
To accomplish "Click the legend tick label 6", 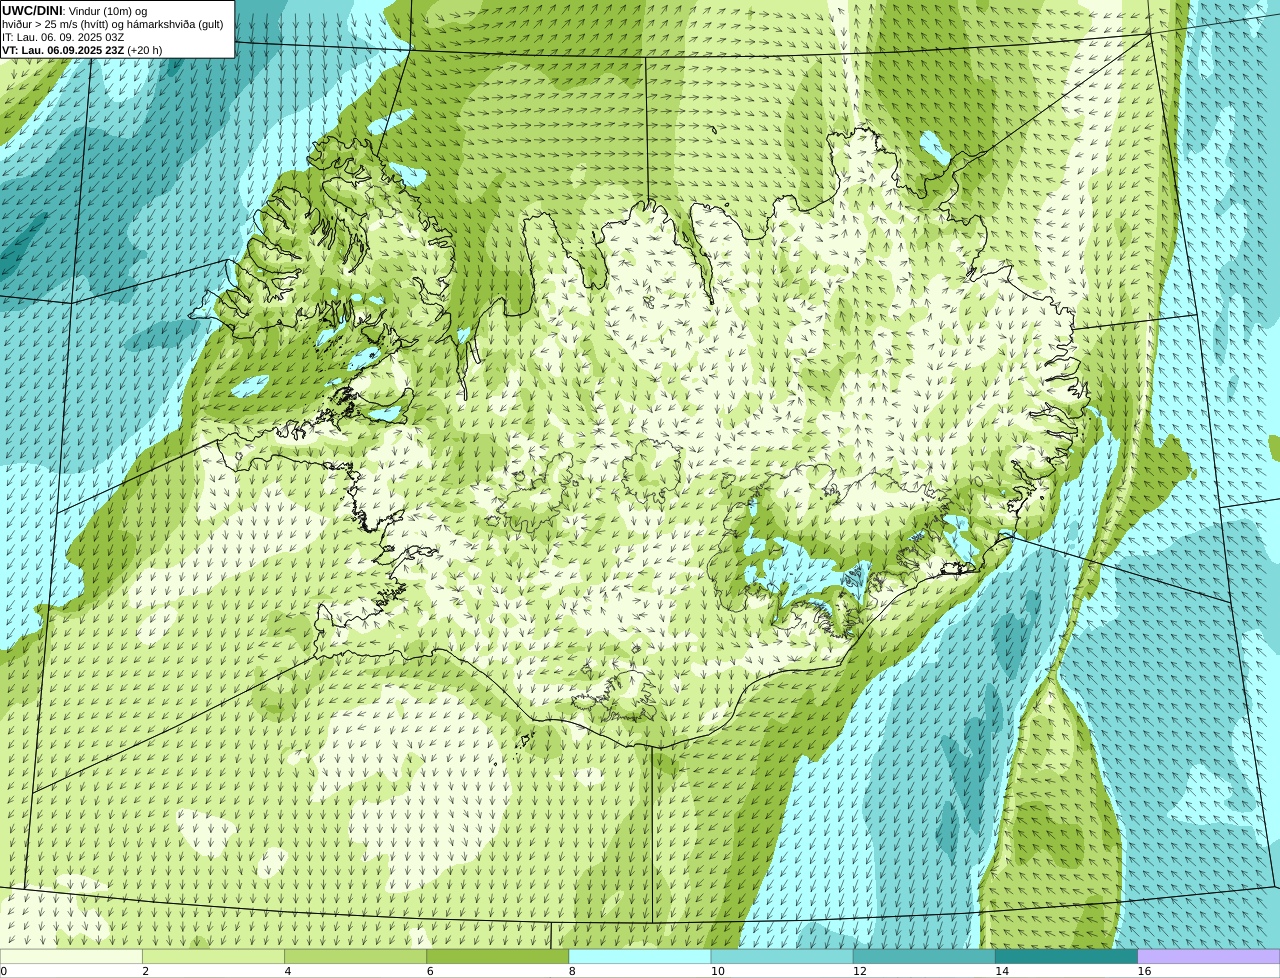I will coord(430,971).
